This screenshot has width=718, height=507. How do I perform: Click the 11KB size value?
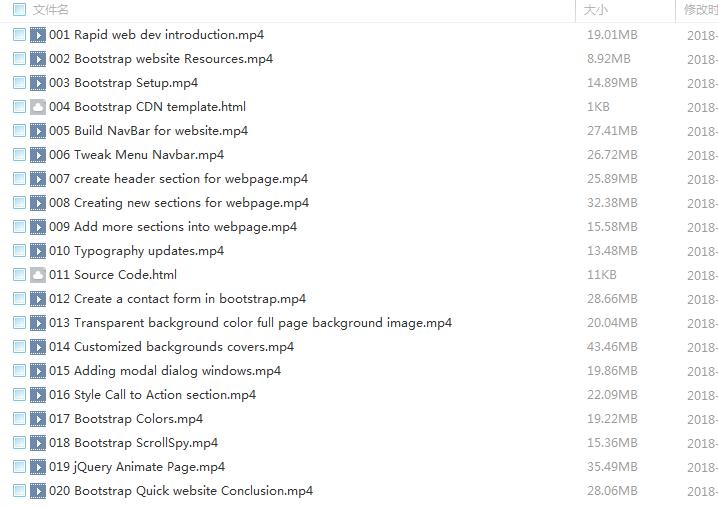click(602, 275)
